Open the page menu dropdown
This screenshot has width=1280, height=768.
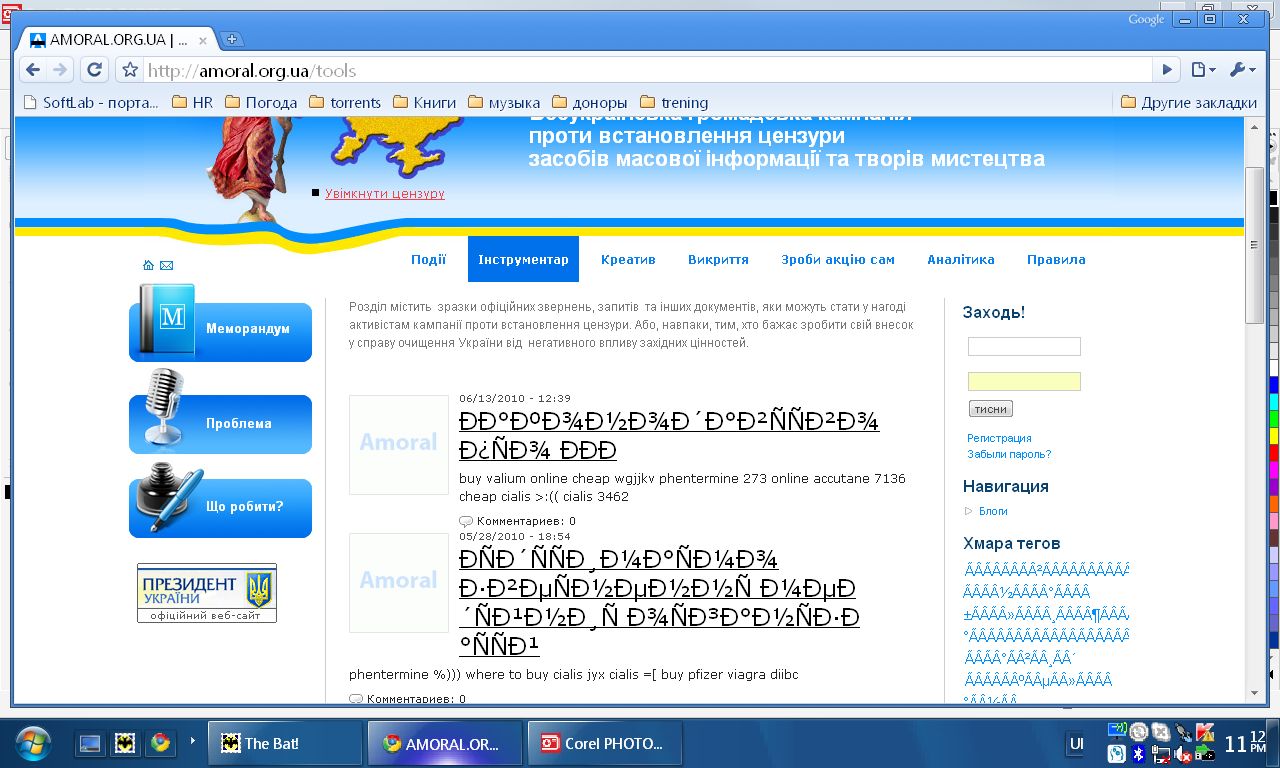click(1203, 70)
